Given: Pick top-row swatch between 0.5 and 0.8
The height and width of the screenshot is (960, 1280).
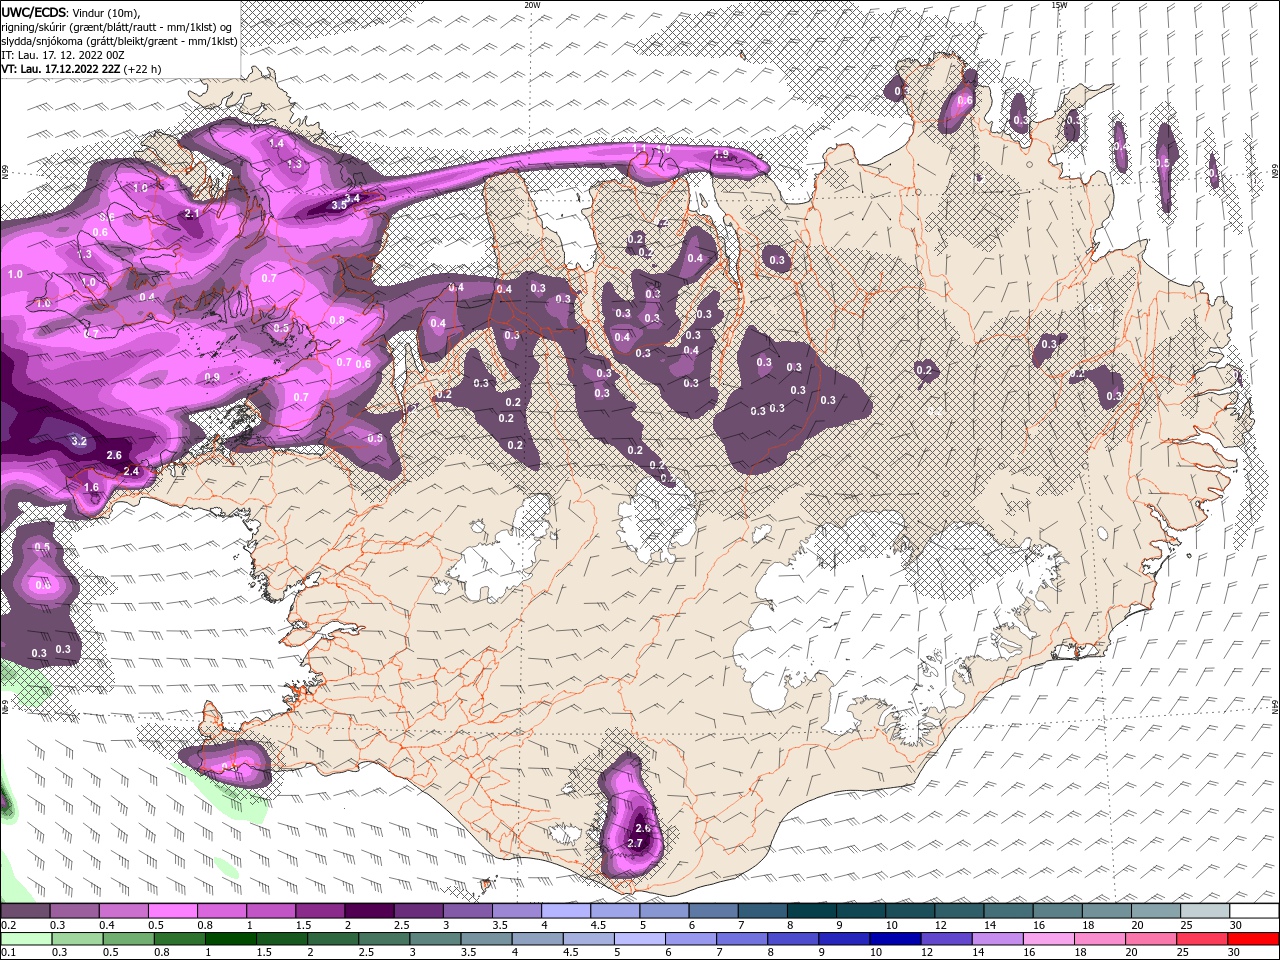Looking at the screenshot, I should point(172,911).
